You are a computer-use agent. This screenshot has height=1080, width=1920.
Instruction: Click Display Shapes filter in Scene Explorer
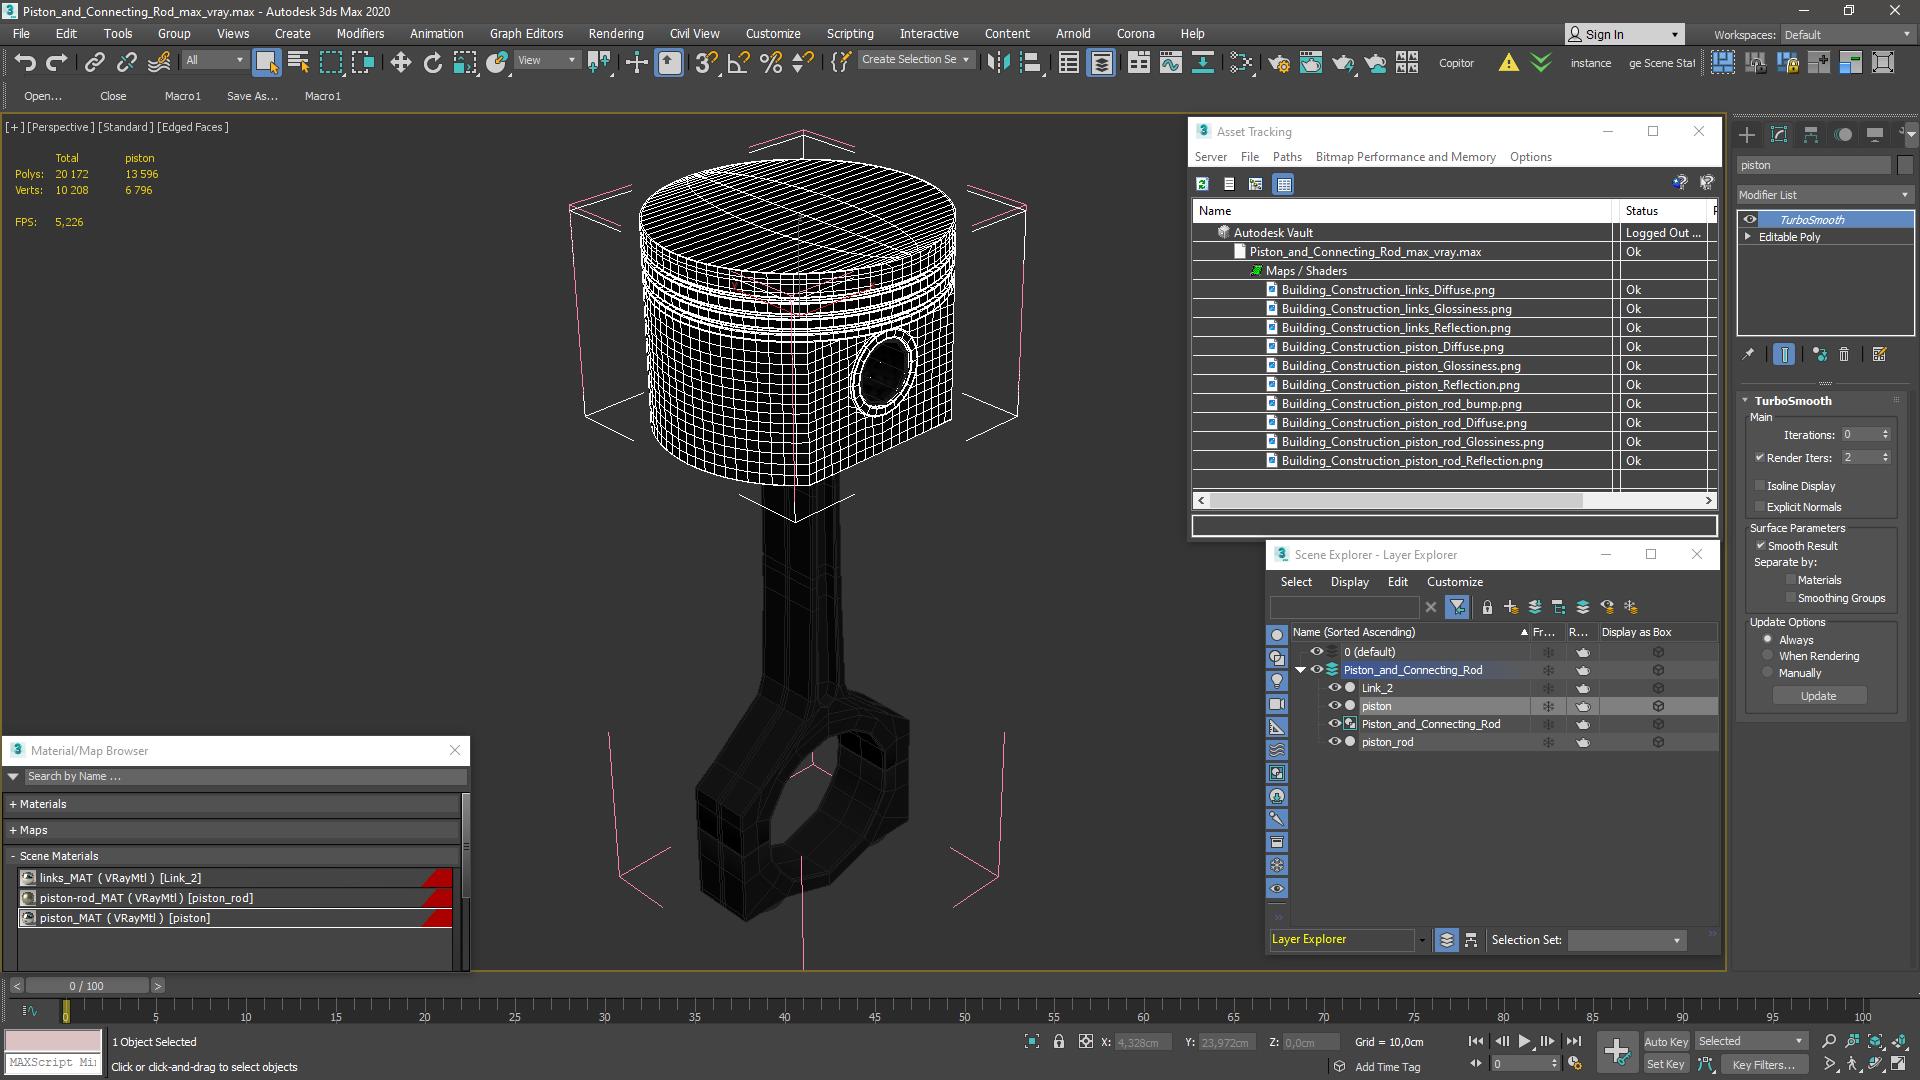click(1277, 658)
